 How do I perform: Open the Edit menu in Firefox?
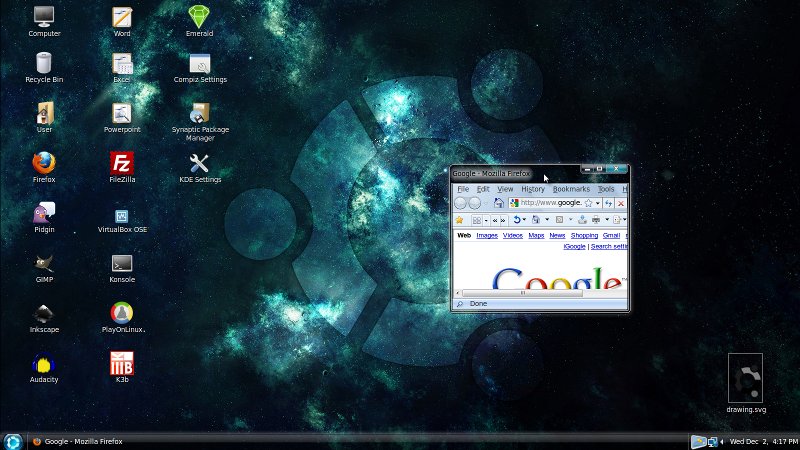[483, 189]
